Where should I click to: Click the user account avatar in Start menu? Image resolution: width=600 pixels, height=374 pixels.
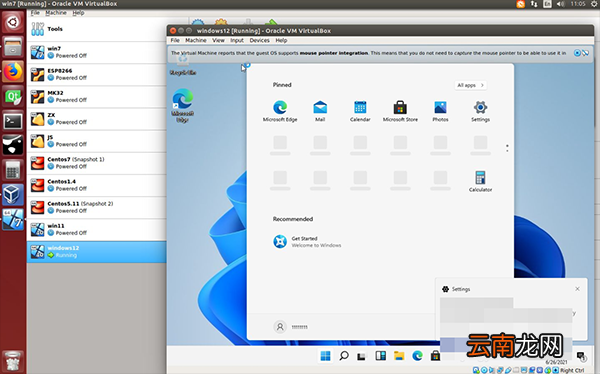[x=280, y=327]
